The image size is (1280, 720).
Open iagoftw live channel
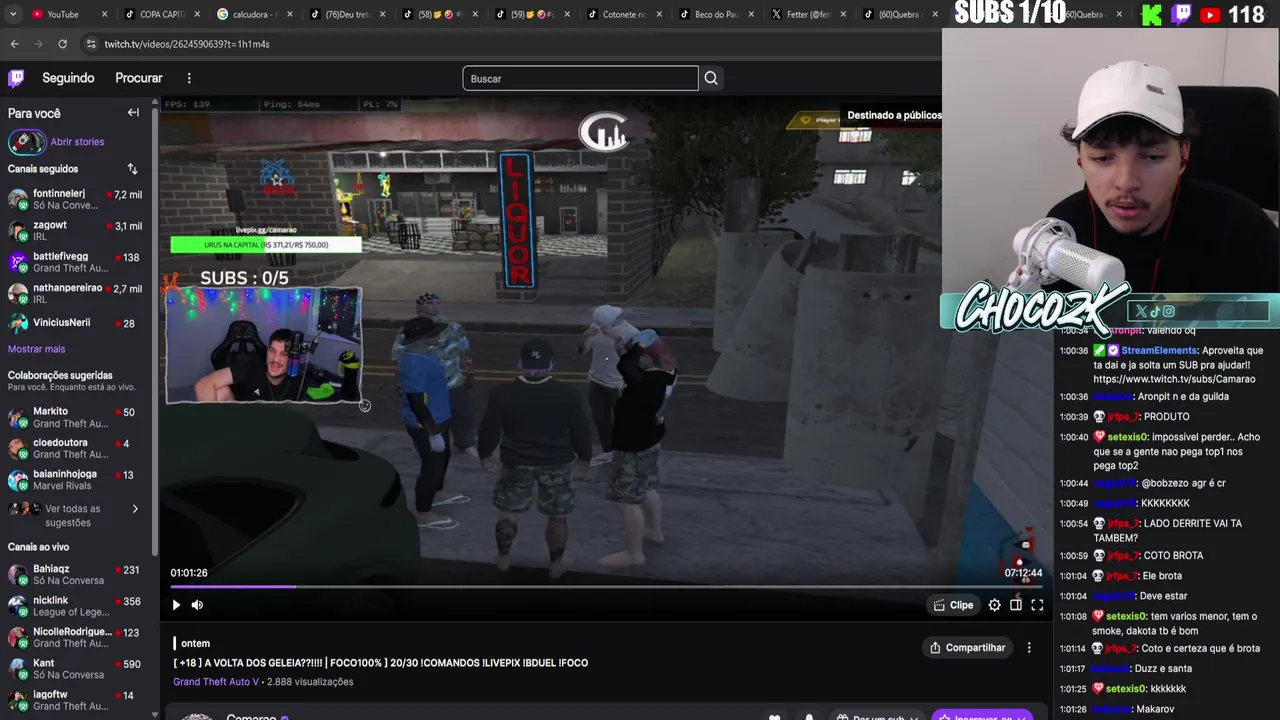77,700
